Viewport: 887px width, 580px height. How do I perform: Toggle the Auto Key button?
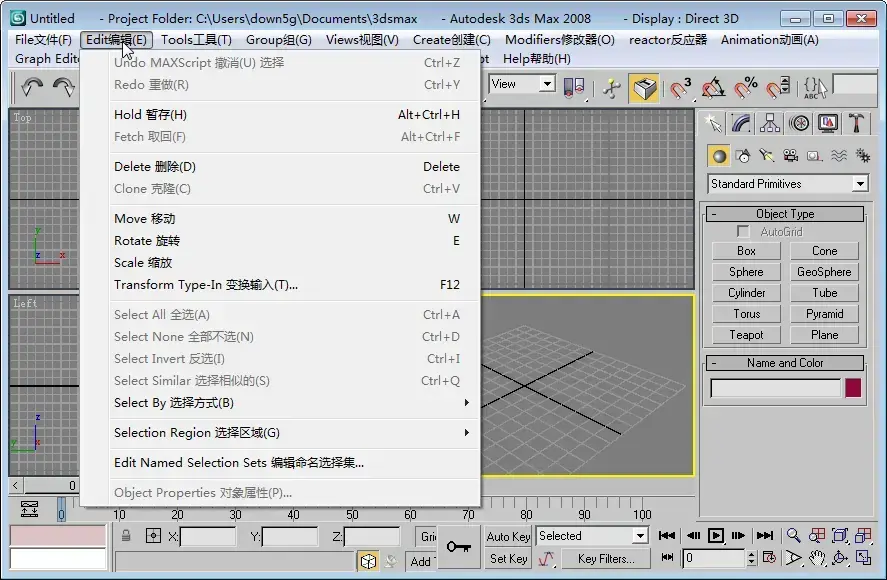coord(508,536)
